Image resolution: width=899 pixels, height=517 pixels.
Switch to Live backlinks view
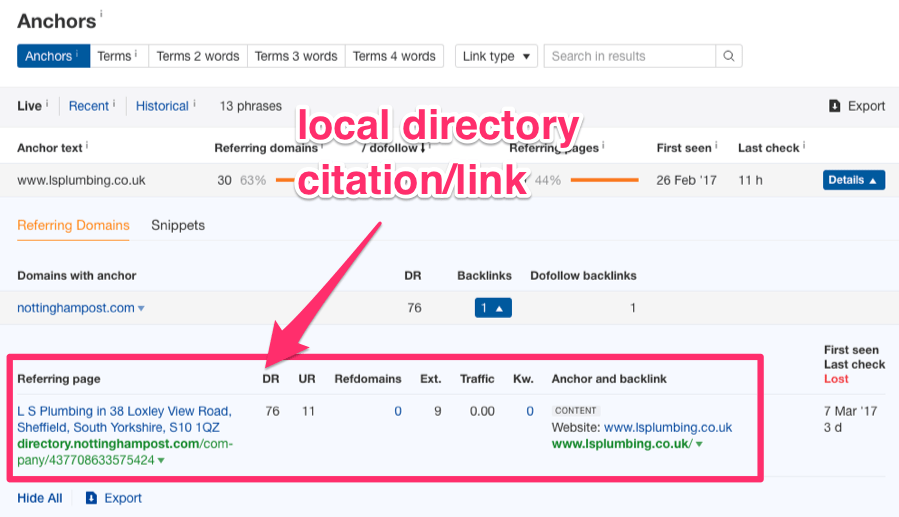click(x=29, y=106)
